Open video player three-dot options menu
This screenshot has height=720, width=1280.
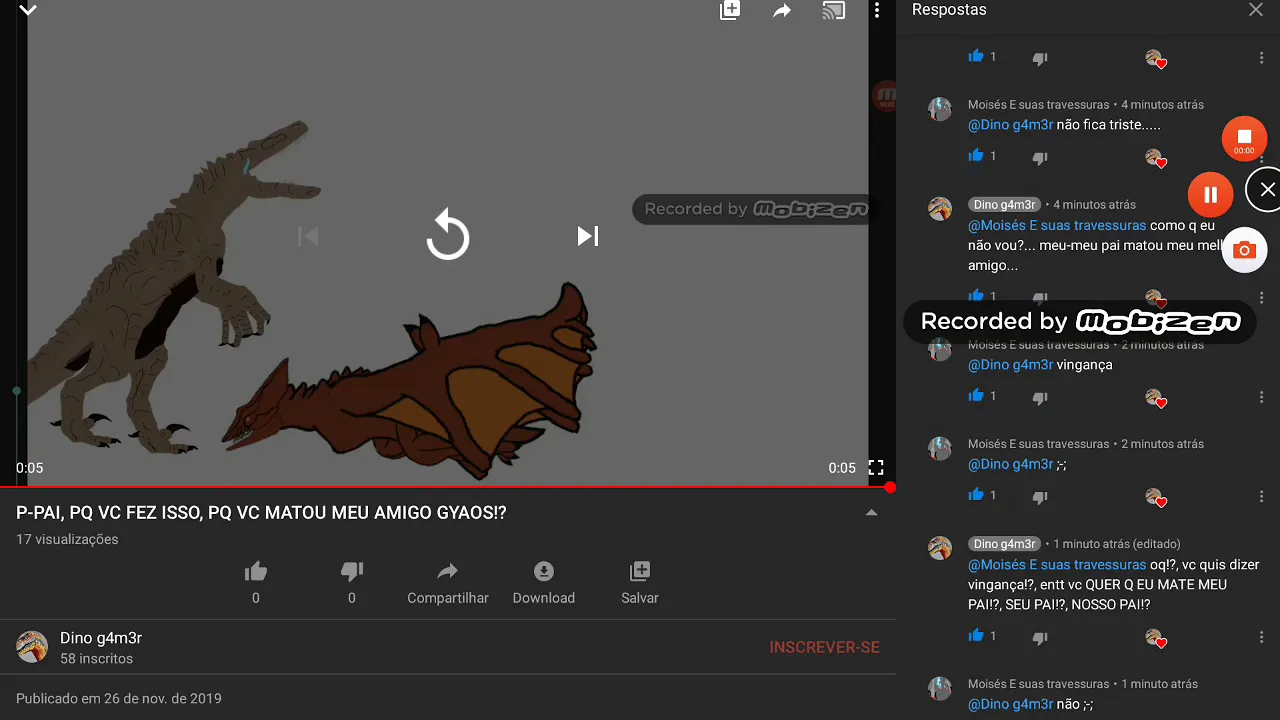click(x=877, y=11)
